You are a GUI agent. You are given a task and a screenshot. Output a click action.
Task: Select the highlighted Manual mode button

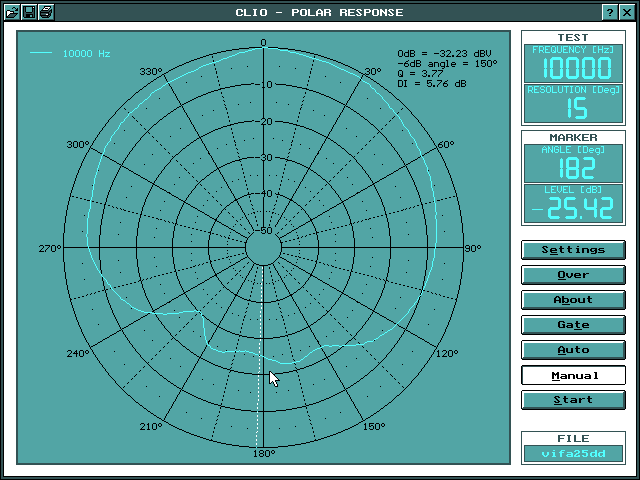coord(573,376)
